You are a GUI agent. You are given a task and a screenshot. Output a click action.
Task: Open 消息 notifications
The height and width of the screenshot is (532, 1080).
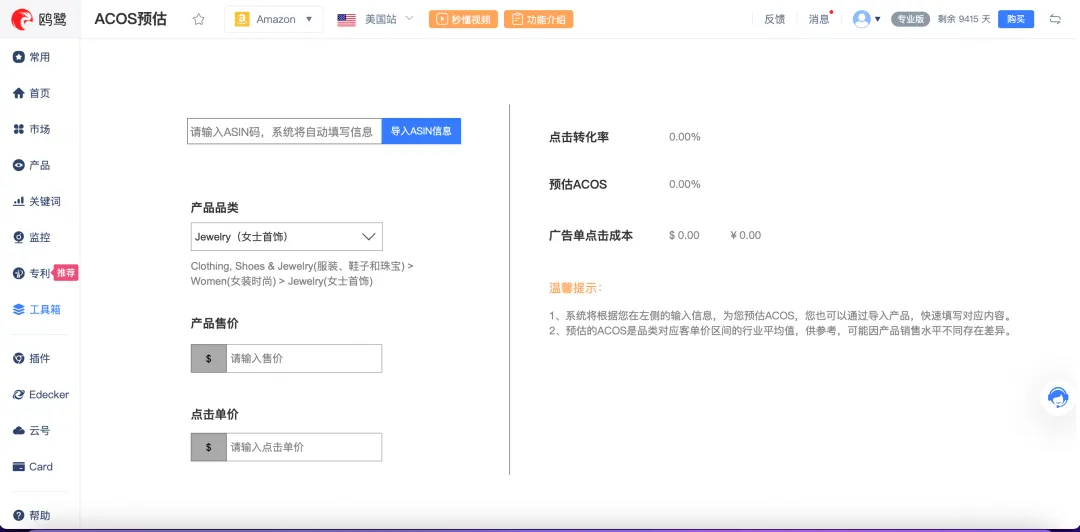tap(819, 19)
